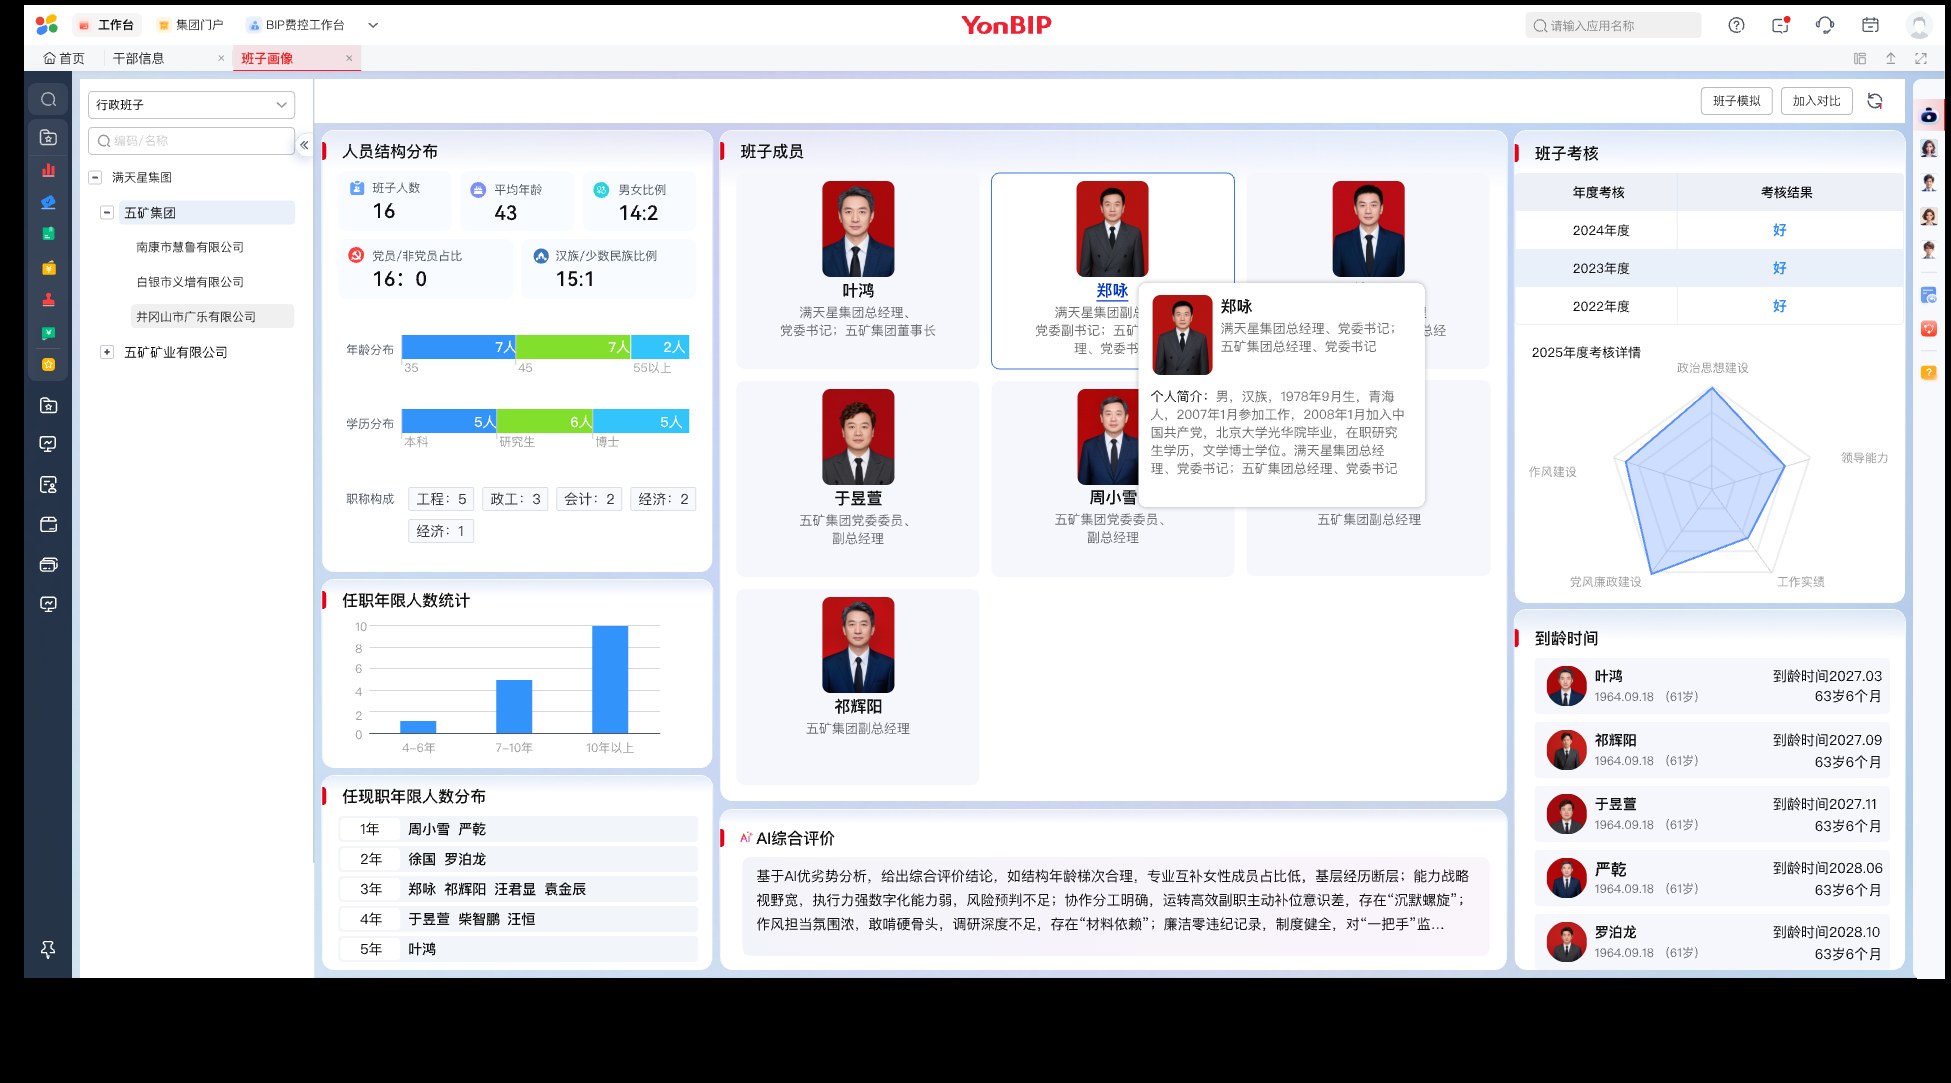Collapse the 五矿集团 tree node
The height and width of the screenshot is (1083, 1951).
pyautogui.click(x=107, y=213)
